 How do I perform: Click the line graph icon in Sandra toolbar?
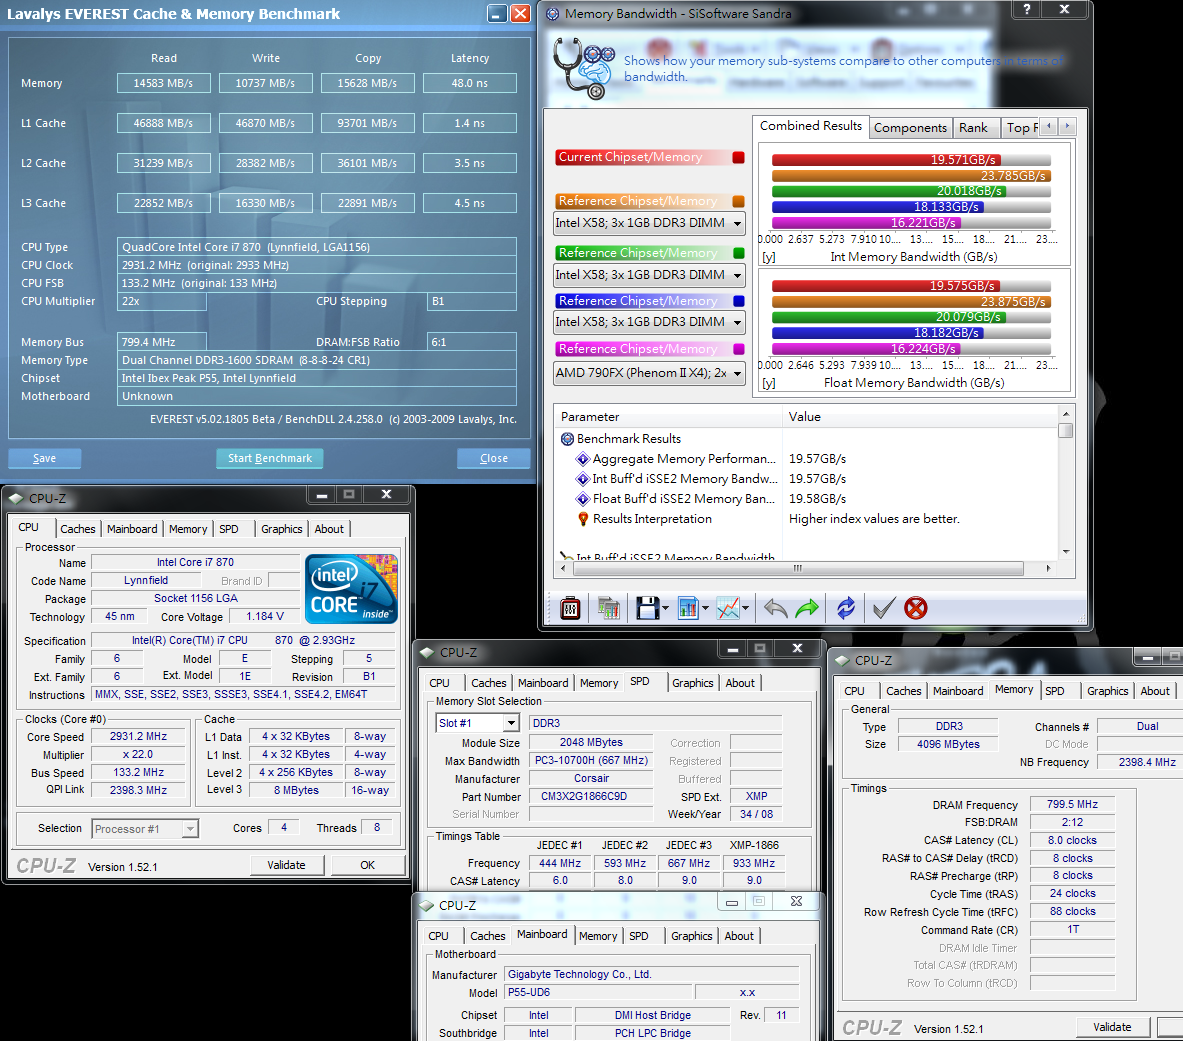tap(728, 608)
